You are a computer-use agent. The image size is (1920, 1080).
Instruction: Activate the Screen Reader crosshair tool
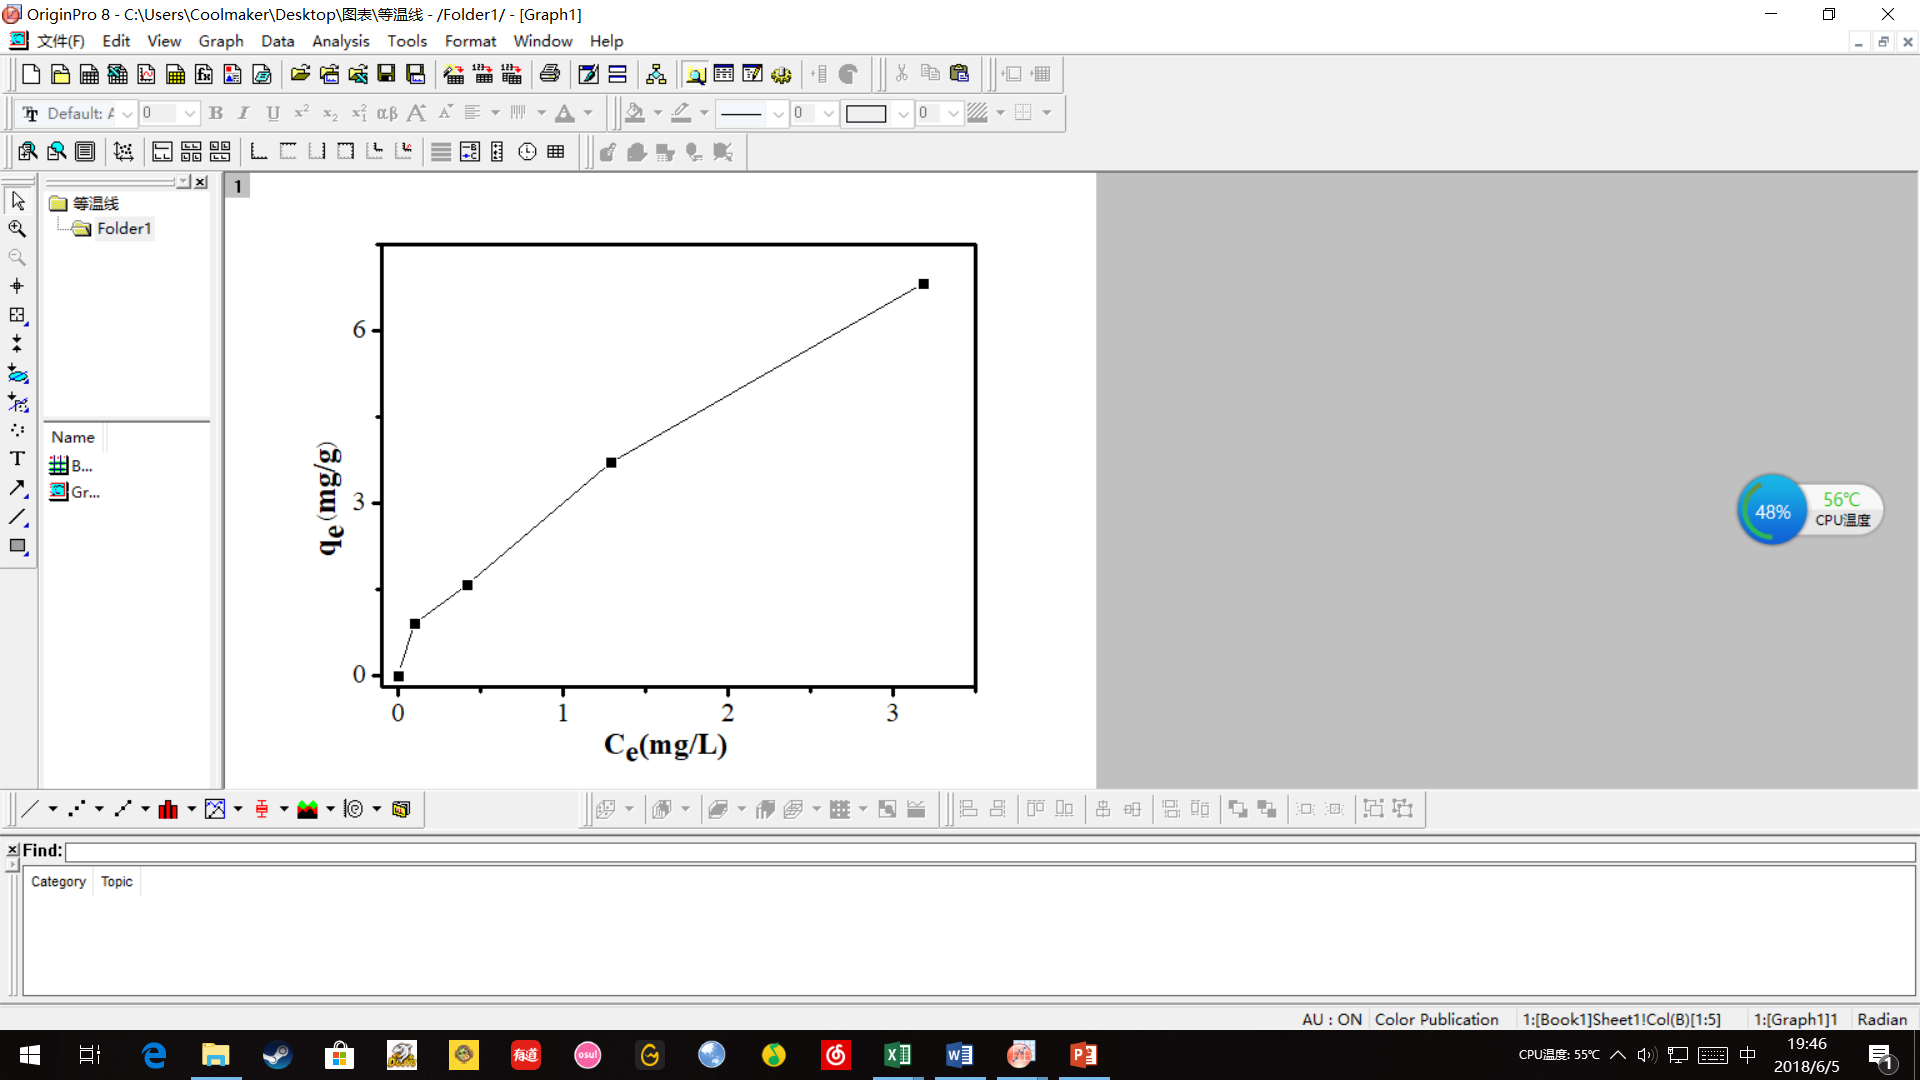tap(17, 286)
